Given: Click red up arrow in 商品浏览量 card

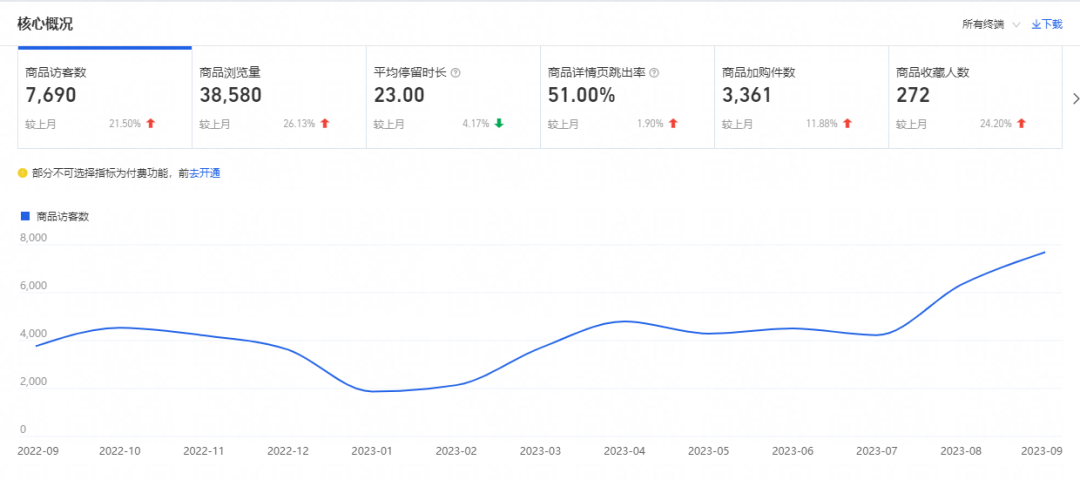Looking at the screenshot, I should tap(325, 124).
